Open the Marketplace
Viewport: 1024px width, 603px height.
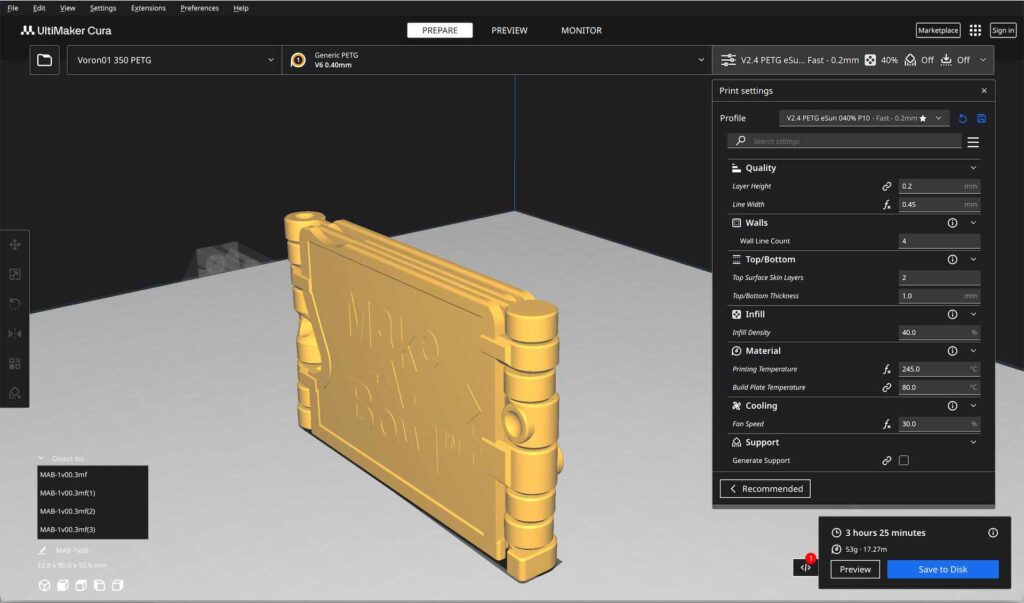coord(938,30)
